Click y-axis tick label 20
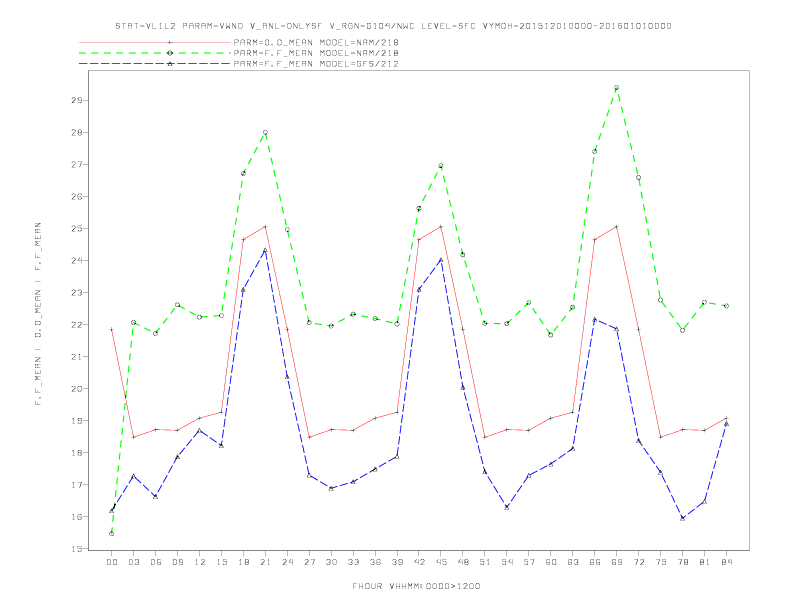Image resolution: width=792 pixels, height=612 pixels. click(76, 389)
